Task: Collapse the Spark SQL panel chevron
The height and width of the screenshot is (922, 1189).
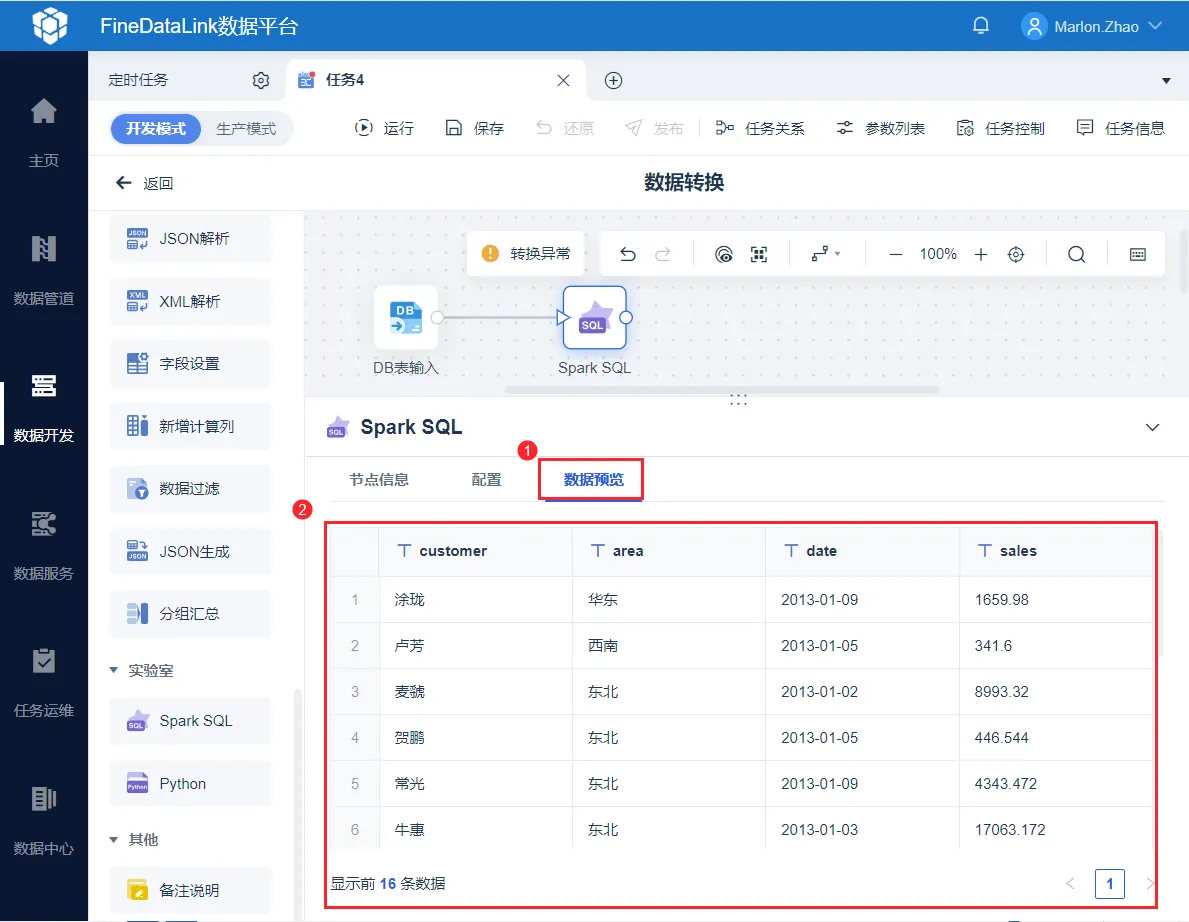Action: pos(1152,428)
